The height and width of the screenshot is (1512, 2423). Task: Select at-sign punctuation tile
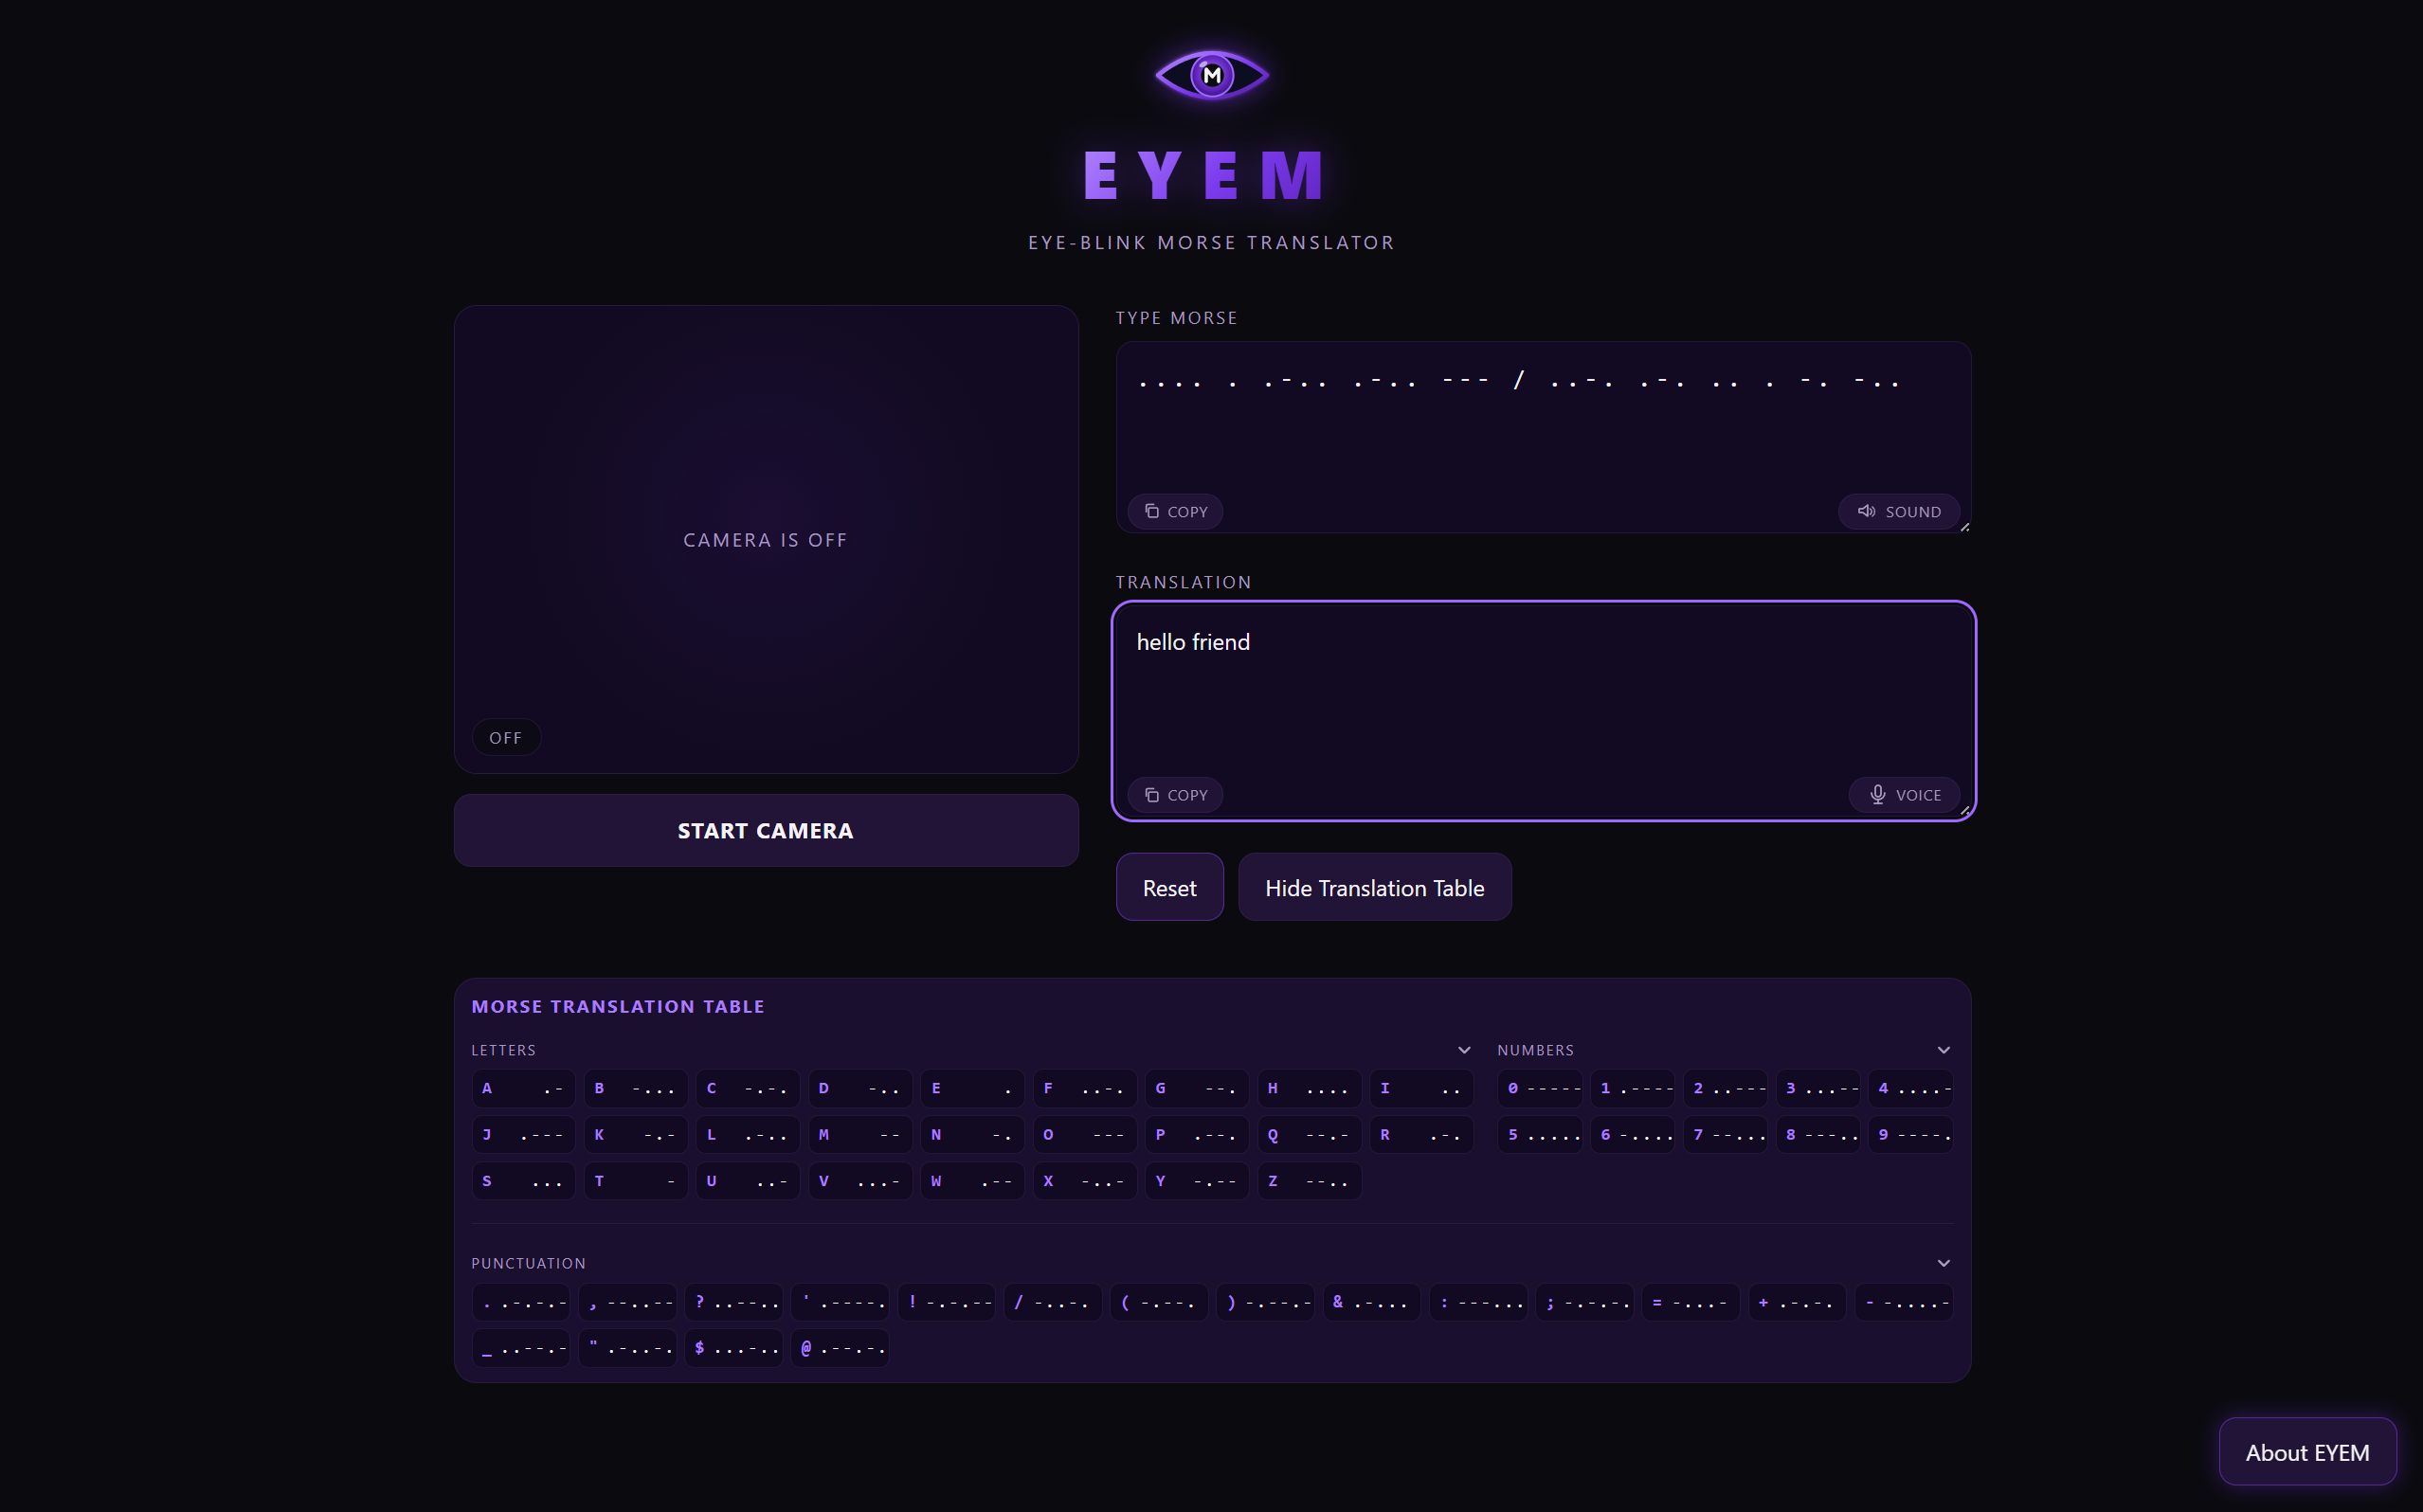point(840,1348)
